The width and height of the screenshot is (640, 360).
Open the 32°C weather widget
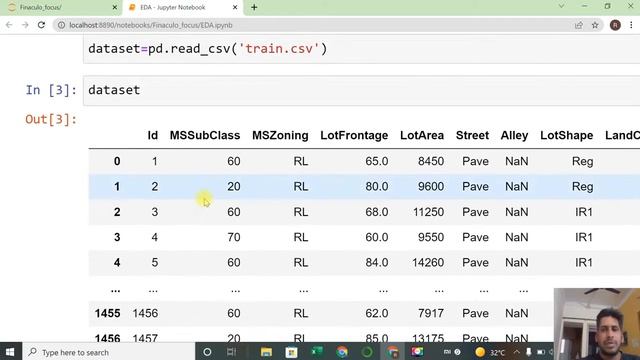click(x=490, y=352)
